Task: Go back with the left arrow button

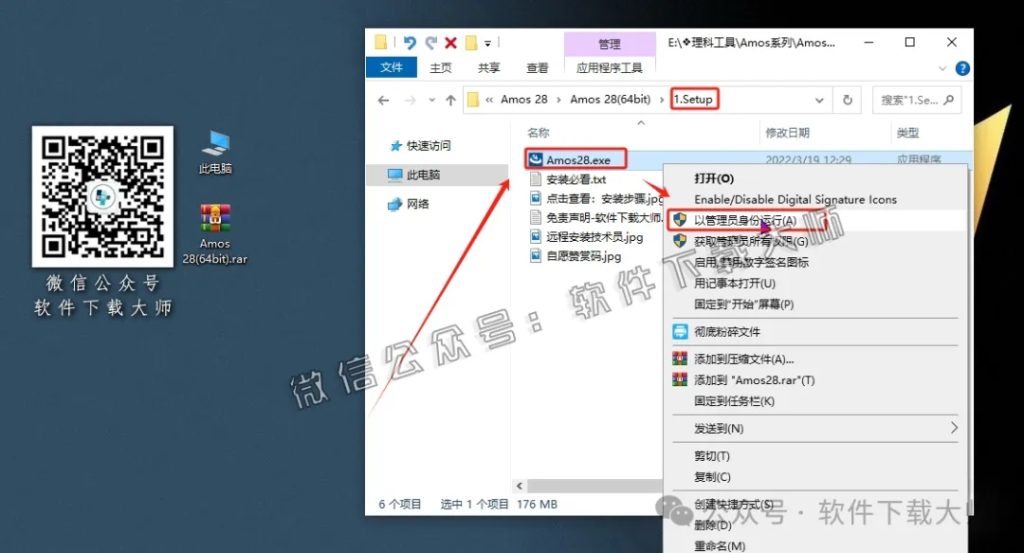Action: click(383, 100)
